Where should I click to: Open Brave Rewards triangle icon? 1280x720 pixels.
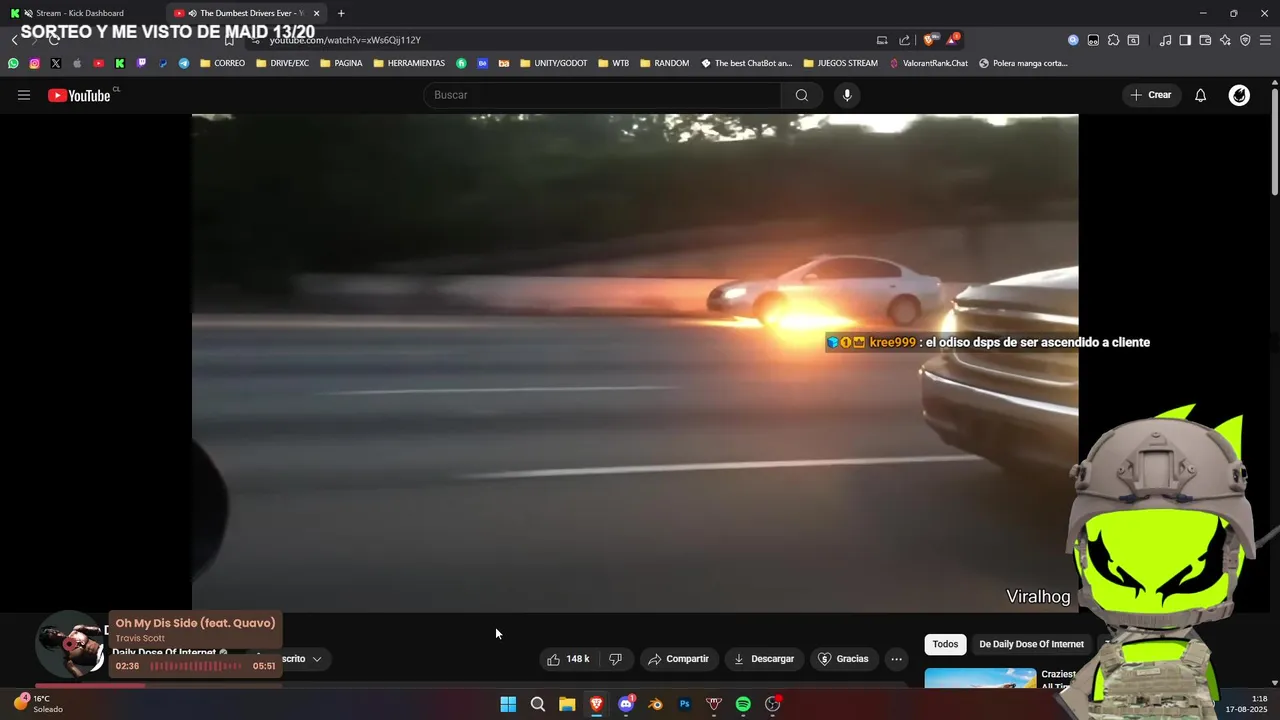953,40
